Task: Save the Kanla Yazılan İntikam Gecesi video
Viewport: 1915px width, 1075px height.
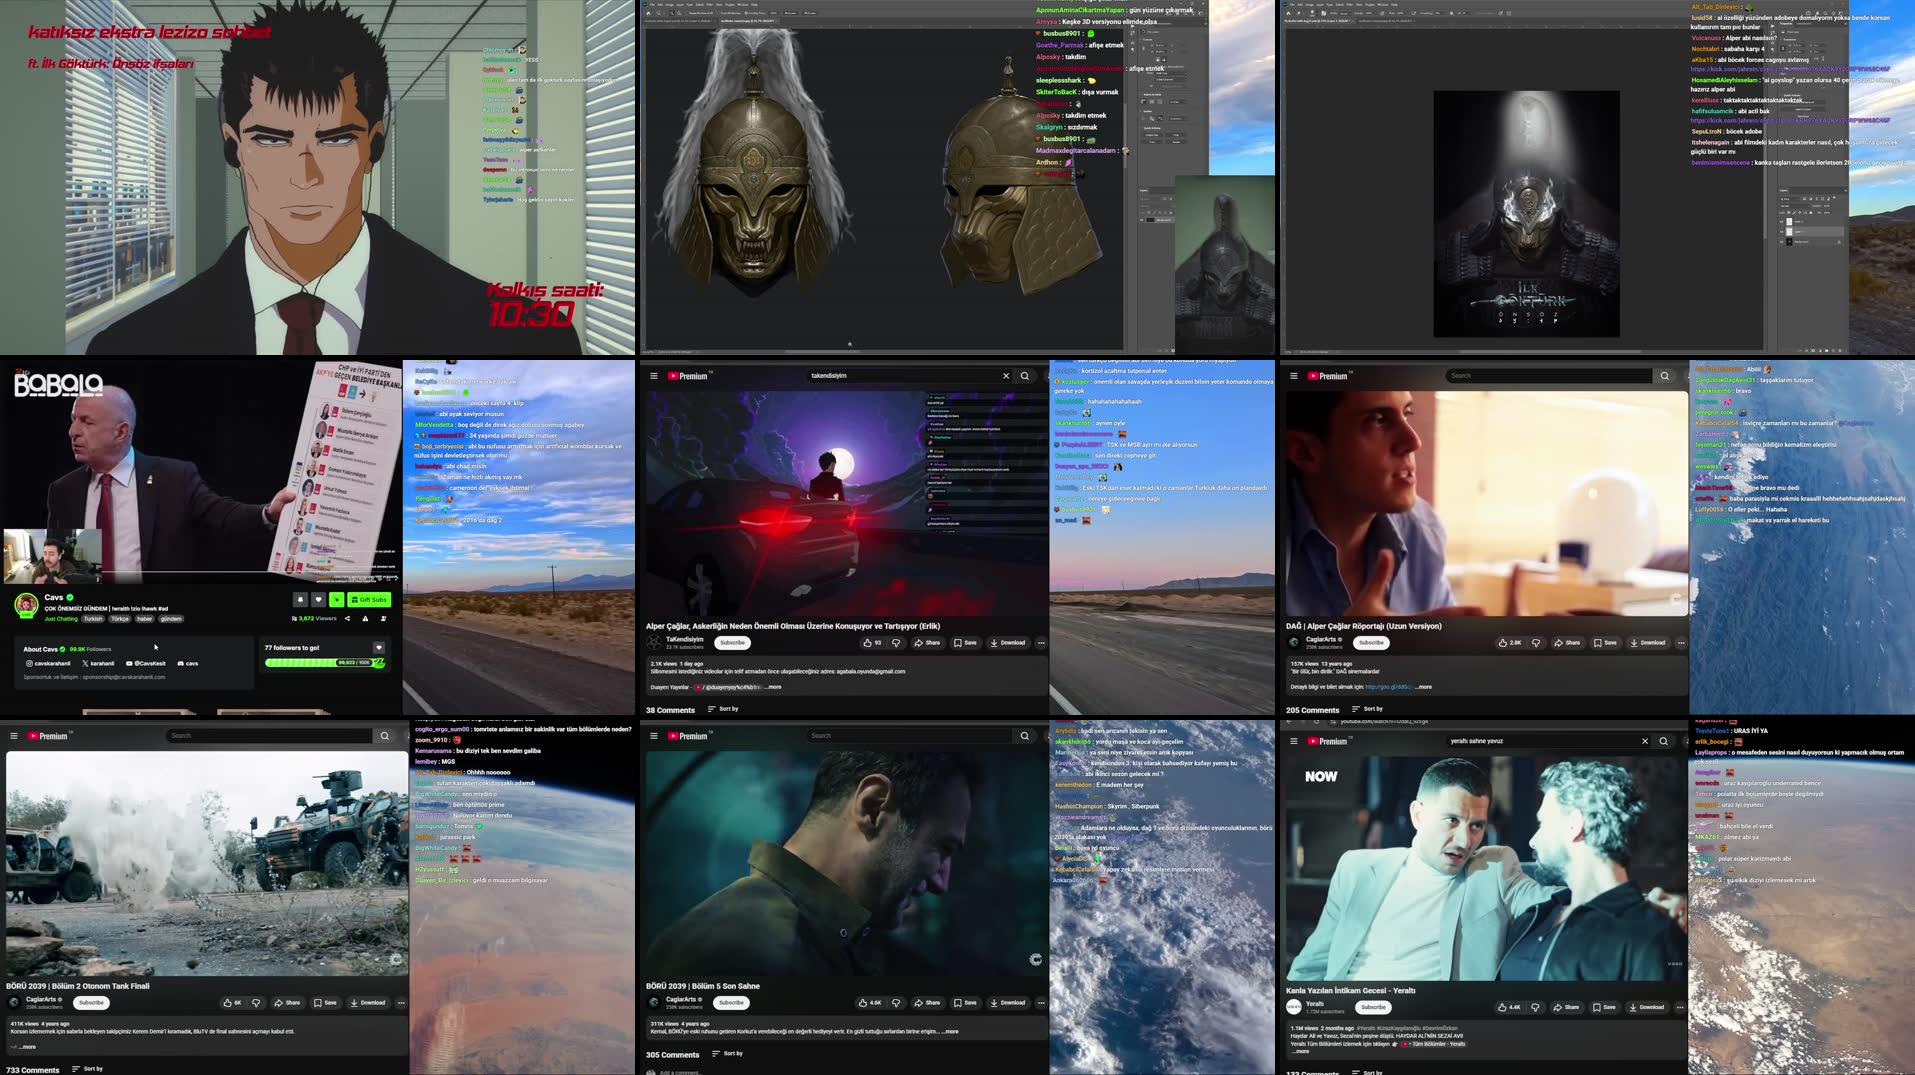Action: (1604, 1007)
